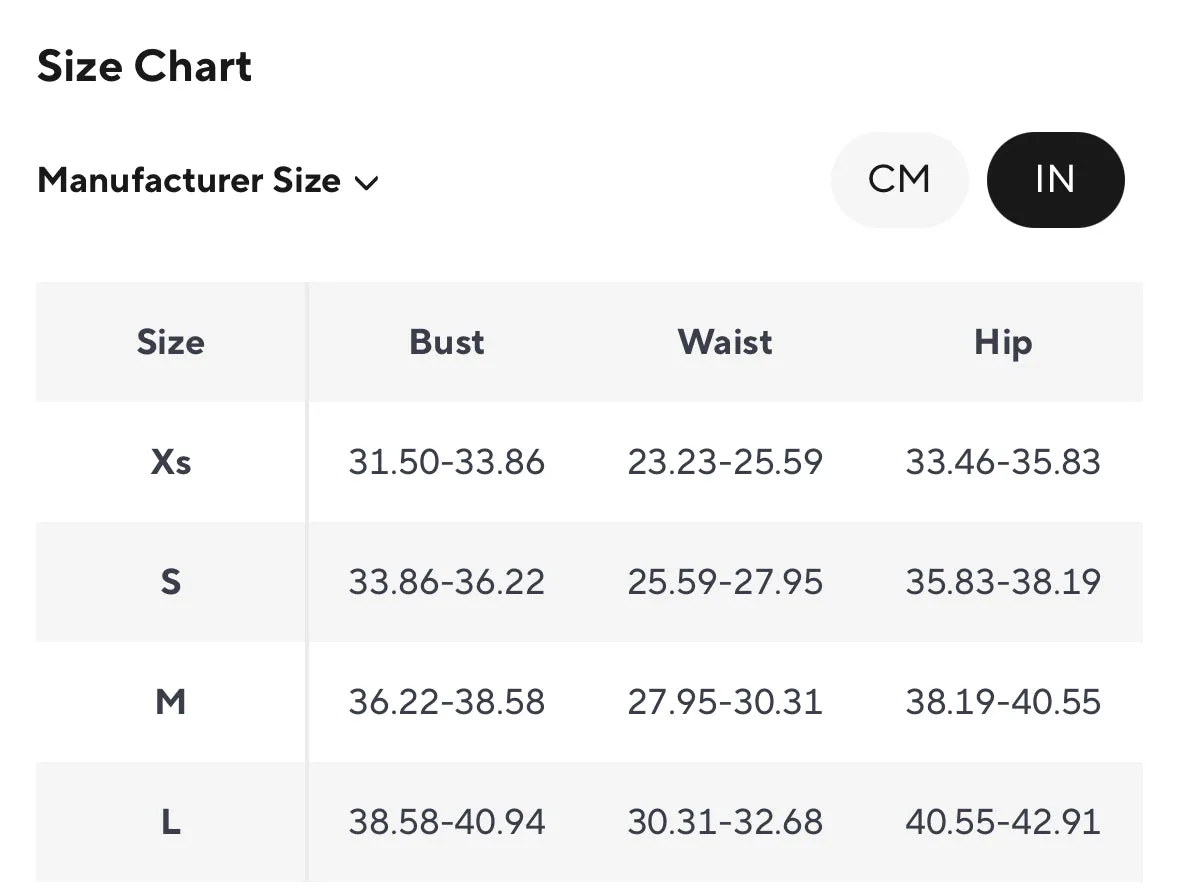This screenshot has height=895, width=1179.
Task: Select the Bust column header
Action: pos(447,342)
